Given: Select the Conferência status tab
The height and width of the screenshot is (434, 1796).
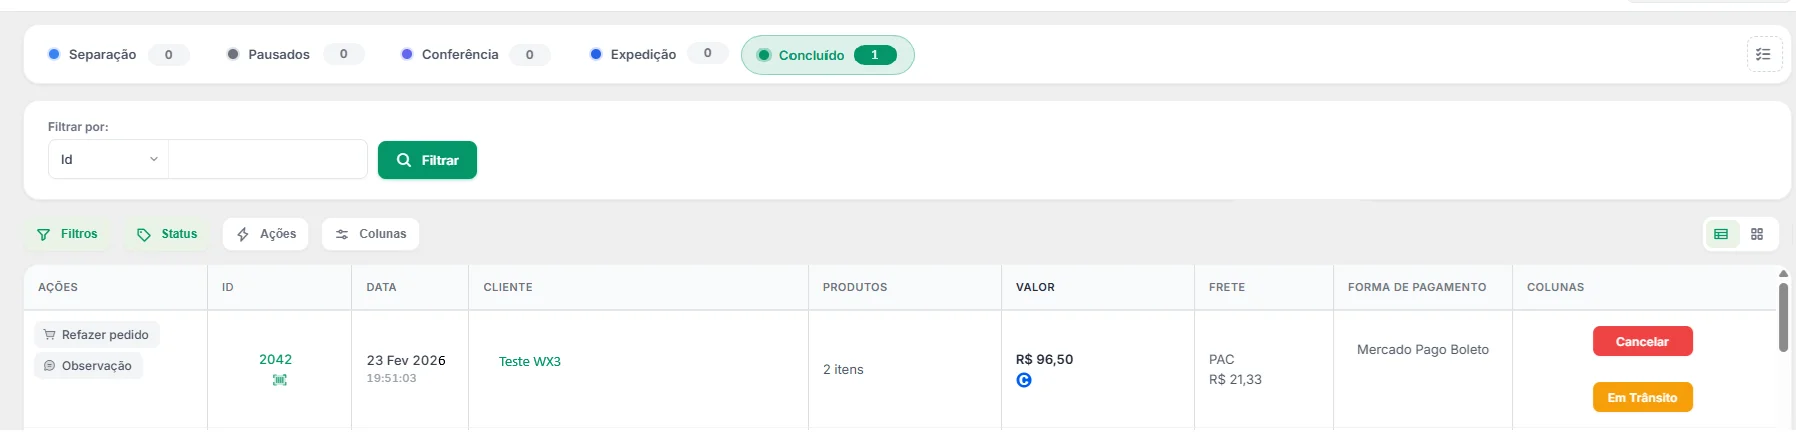Looking at the screenshot, I should pyautogui.click(x=474, y=54).
